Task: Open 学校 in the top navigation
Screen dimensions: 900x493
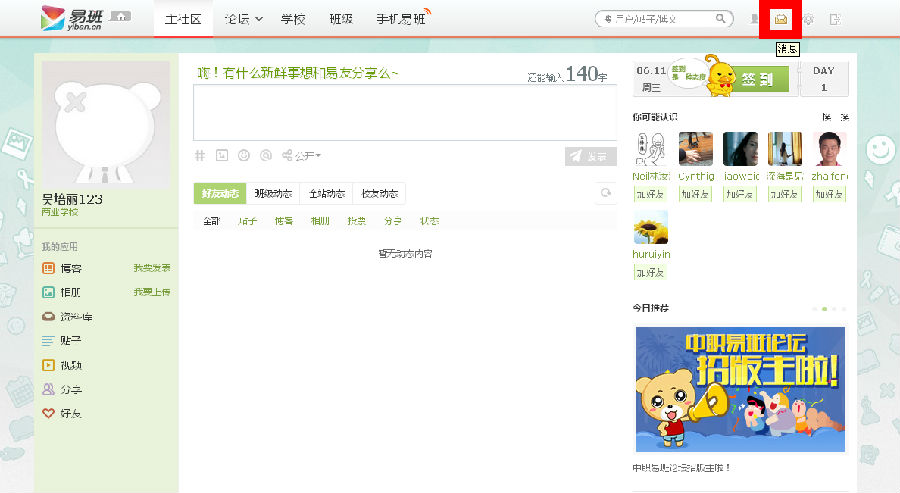Action: coord(293,19)
